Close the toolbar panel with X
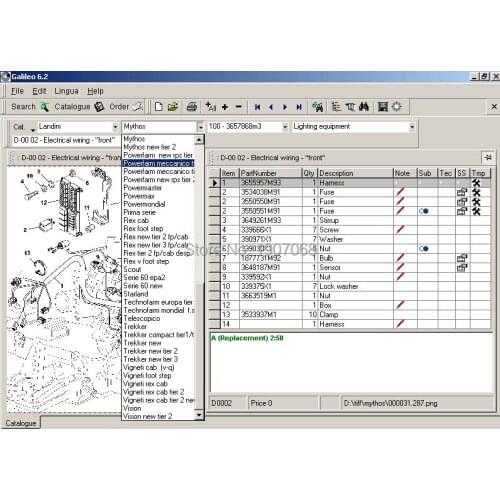500x500 pixels. [x=494, y=107]
